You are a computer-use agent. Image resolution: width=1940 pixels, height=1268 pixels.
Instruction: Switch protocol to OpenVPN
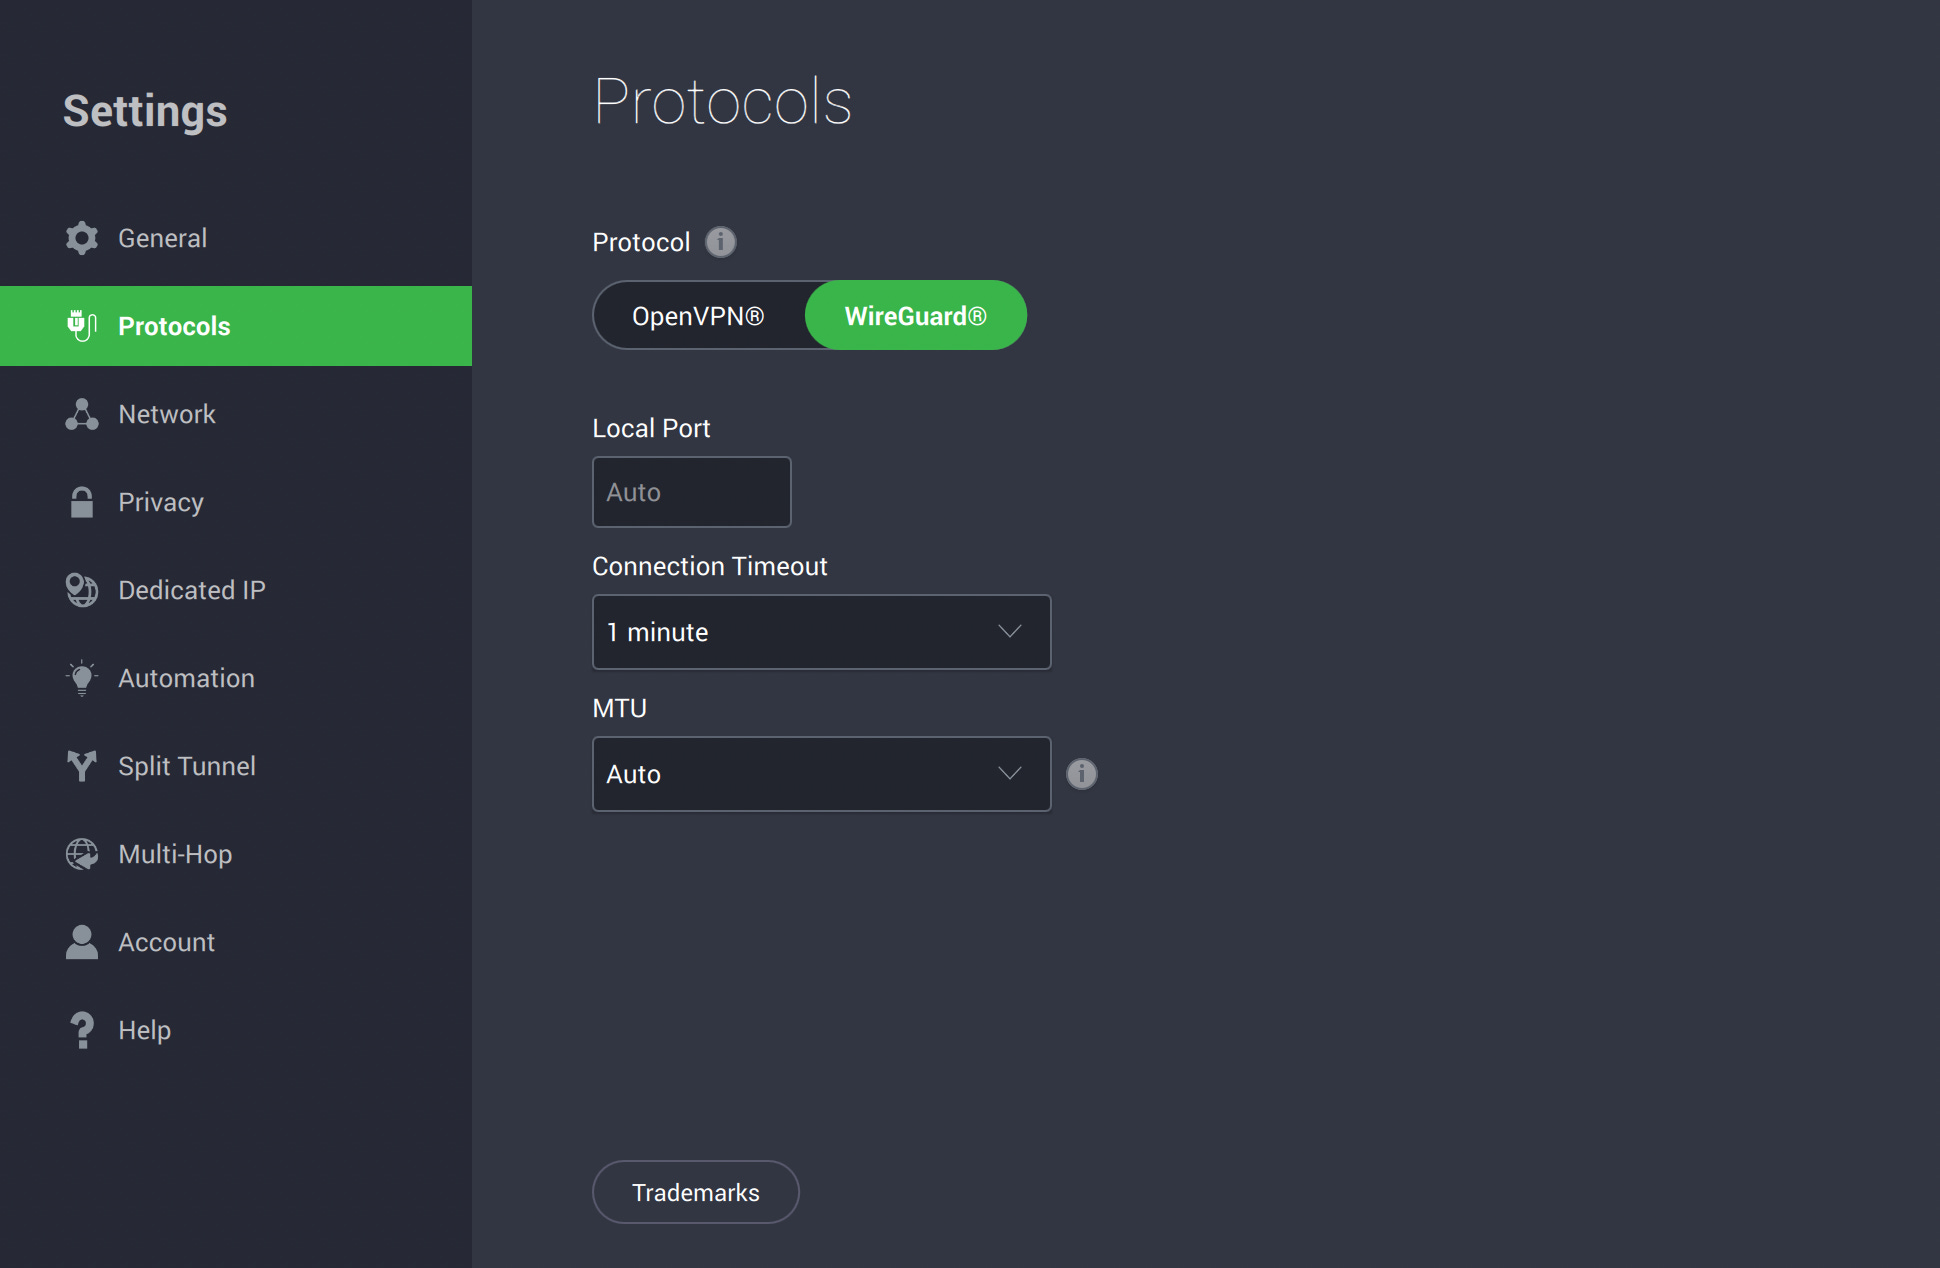pos(698,316)
